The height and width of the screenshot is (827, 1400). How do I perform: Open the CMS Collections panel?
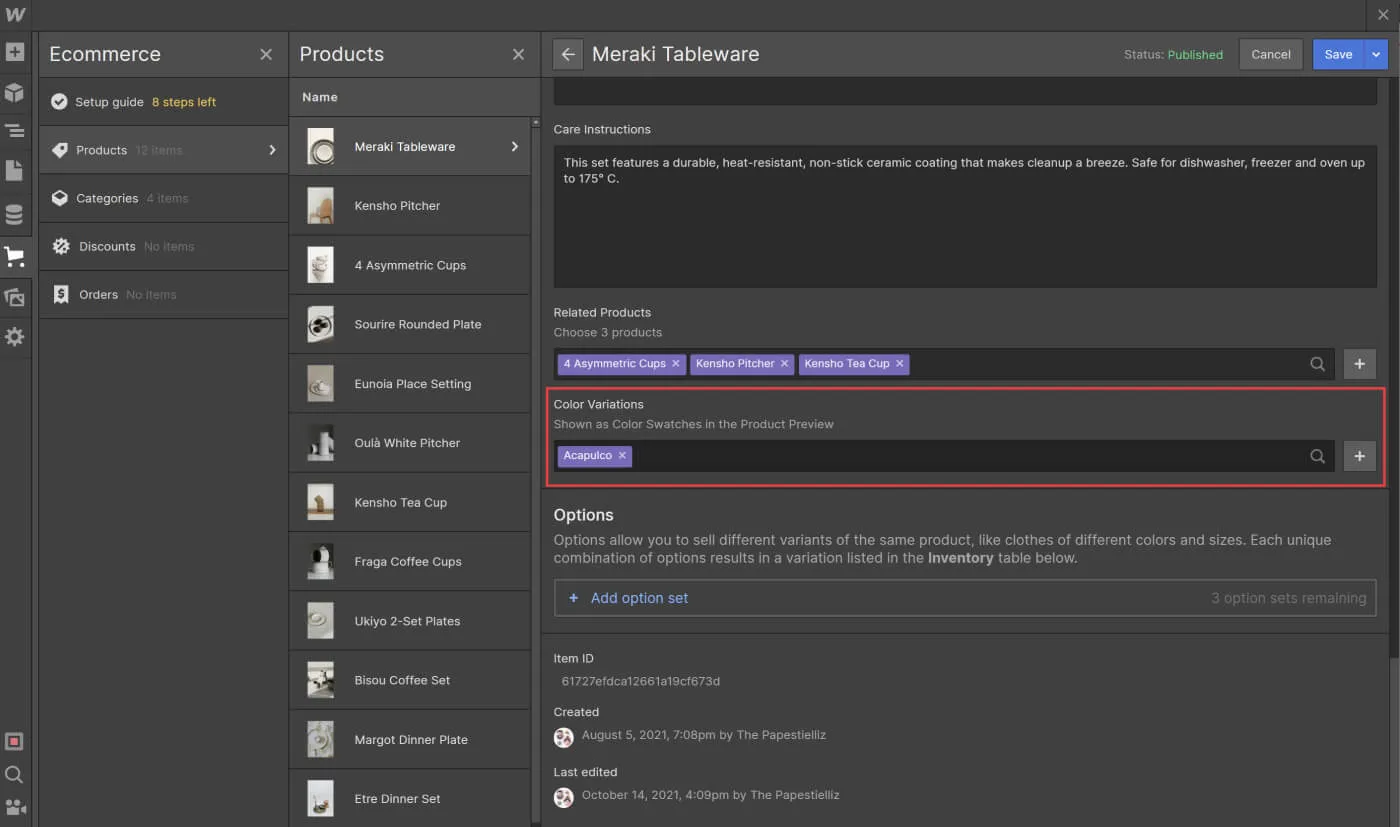click(x=14, y=214)
